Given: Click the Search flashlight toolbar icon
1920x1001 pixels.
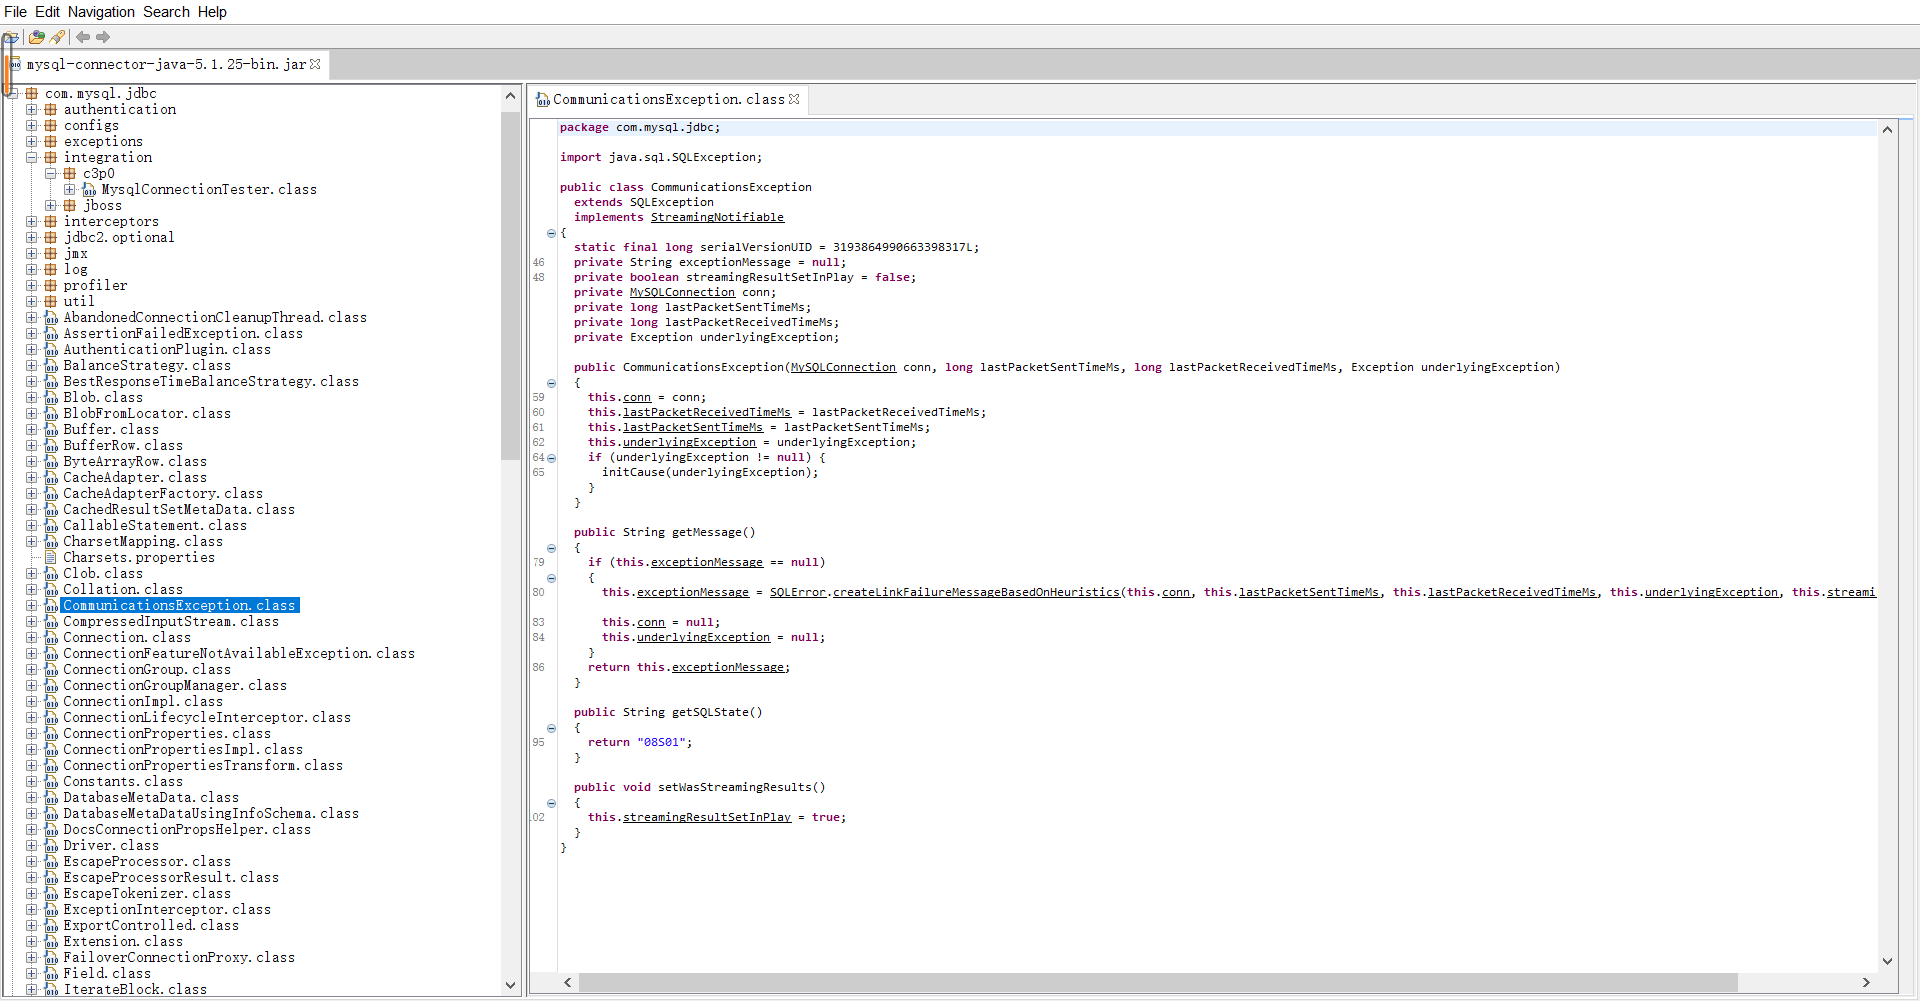Looking at the screenshot, I should click(x=58, y=37).
